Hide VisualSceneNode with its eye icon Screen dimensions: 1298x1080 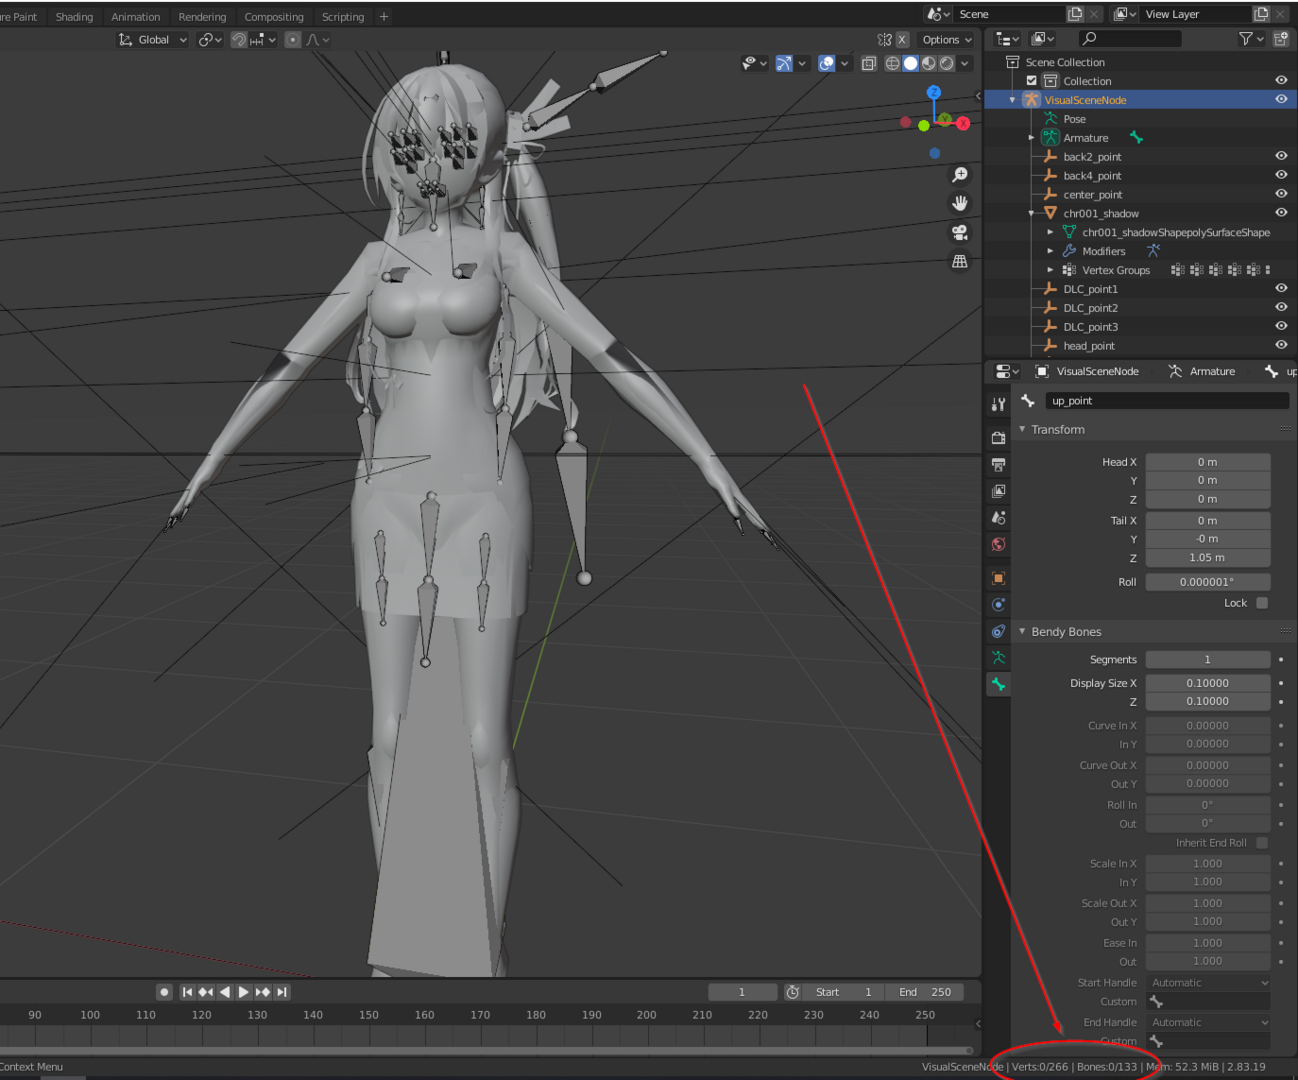point(1281,99)
